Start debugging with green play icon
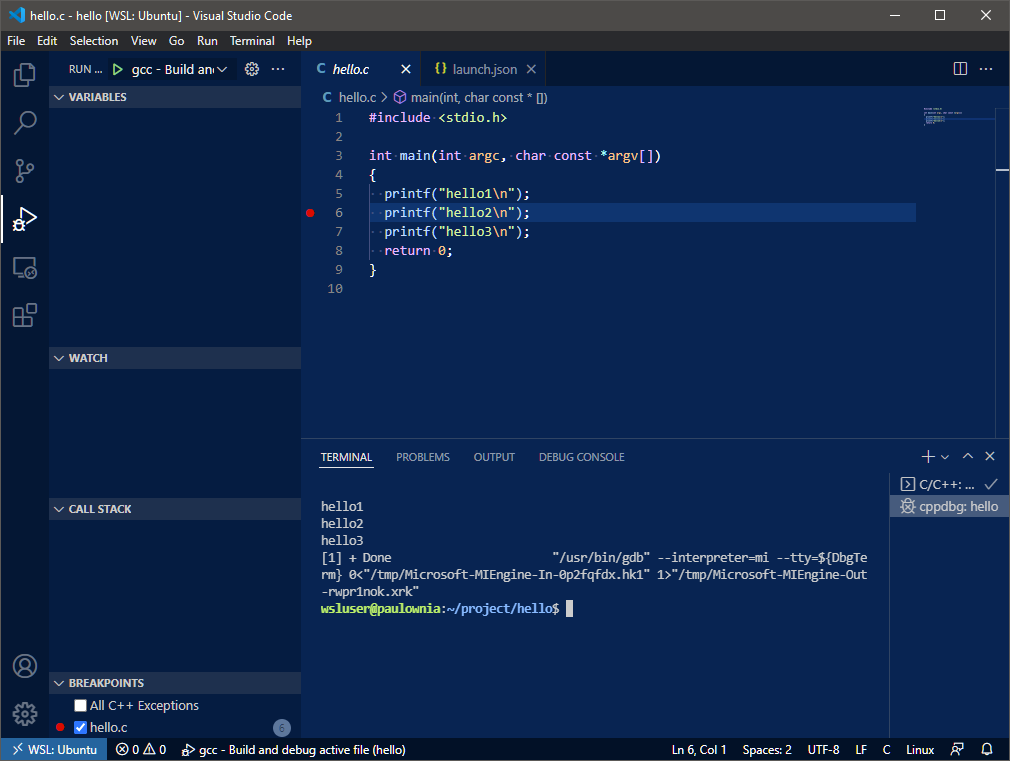The image size is (1010, 761). pos(117,69)
